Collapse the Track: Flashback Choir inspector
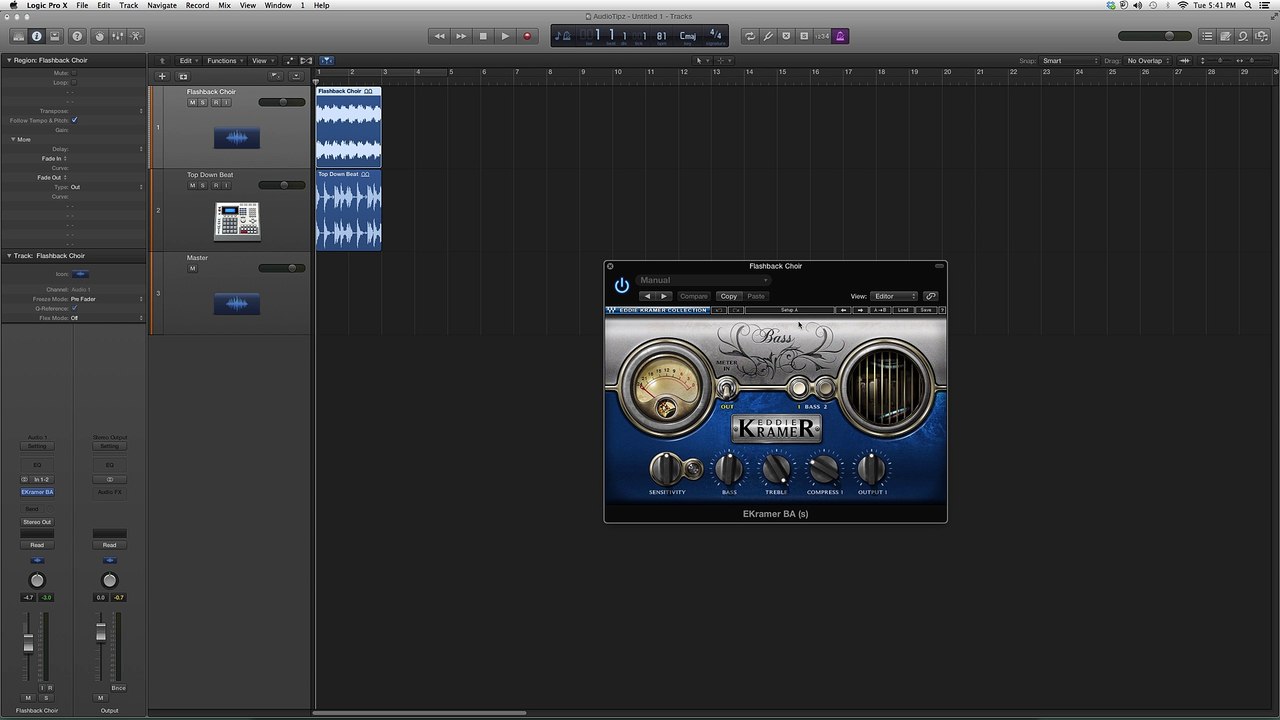Screen dimensions: 1280x720 point(8,256)
